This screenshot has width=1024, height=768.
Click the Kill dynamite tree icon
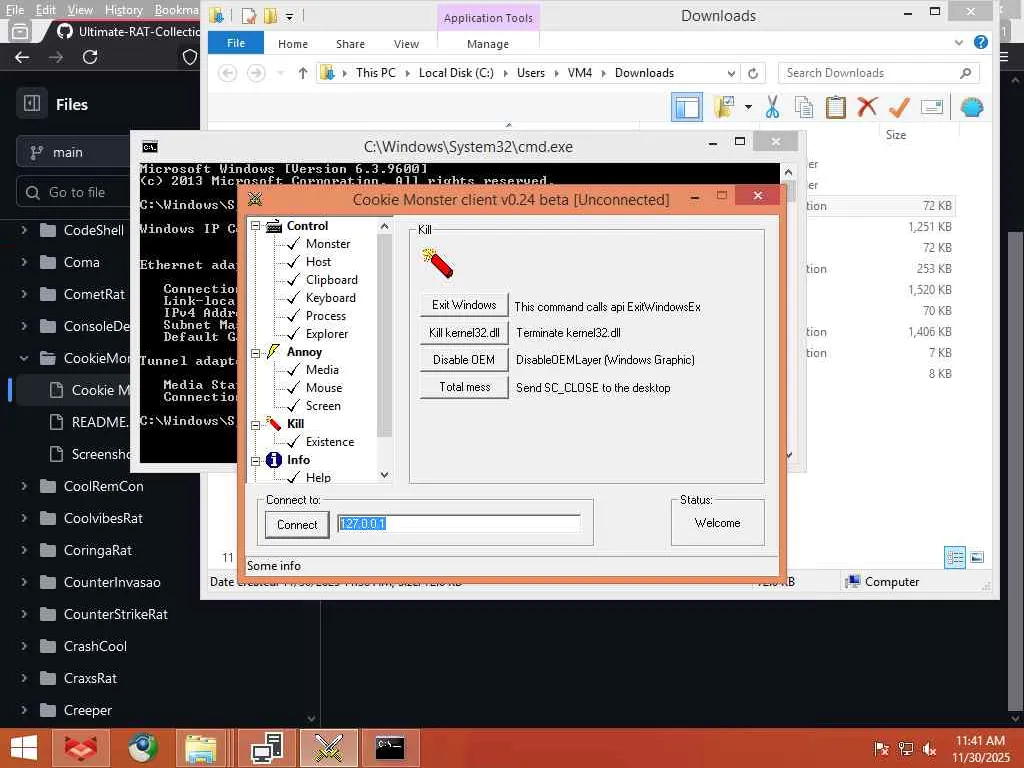point(274,423)
